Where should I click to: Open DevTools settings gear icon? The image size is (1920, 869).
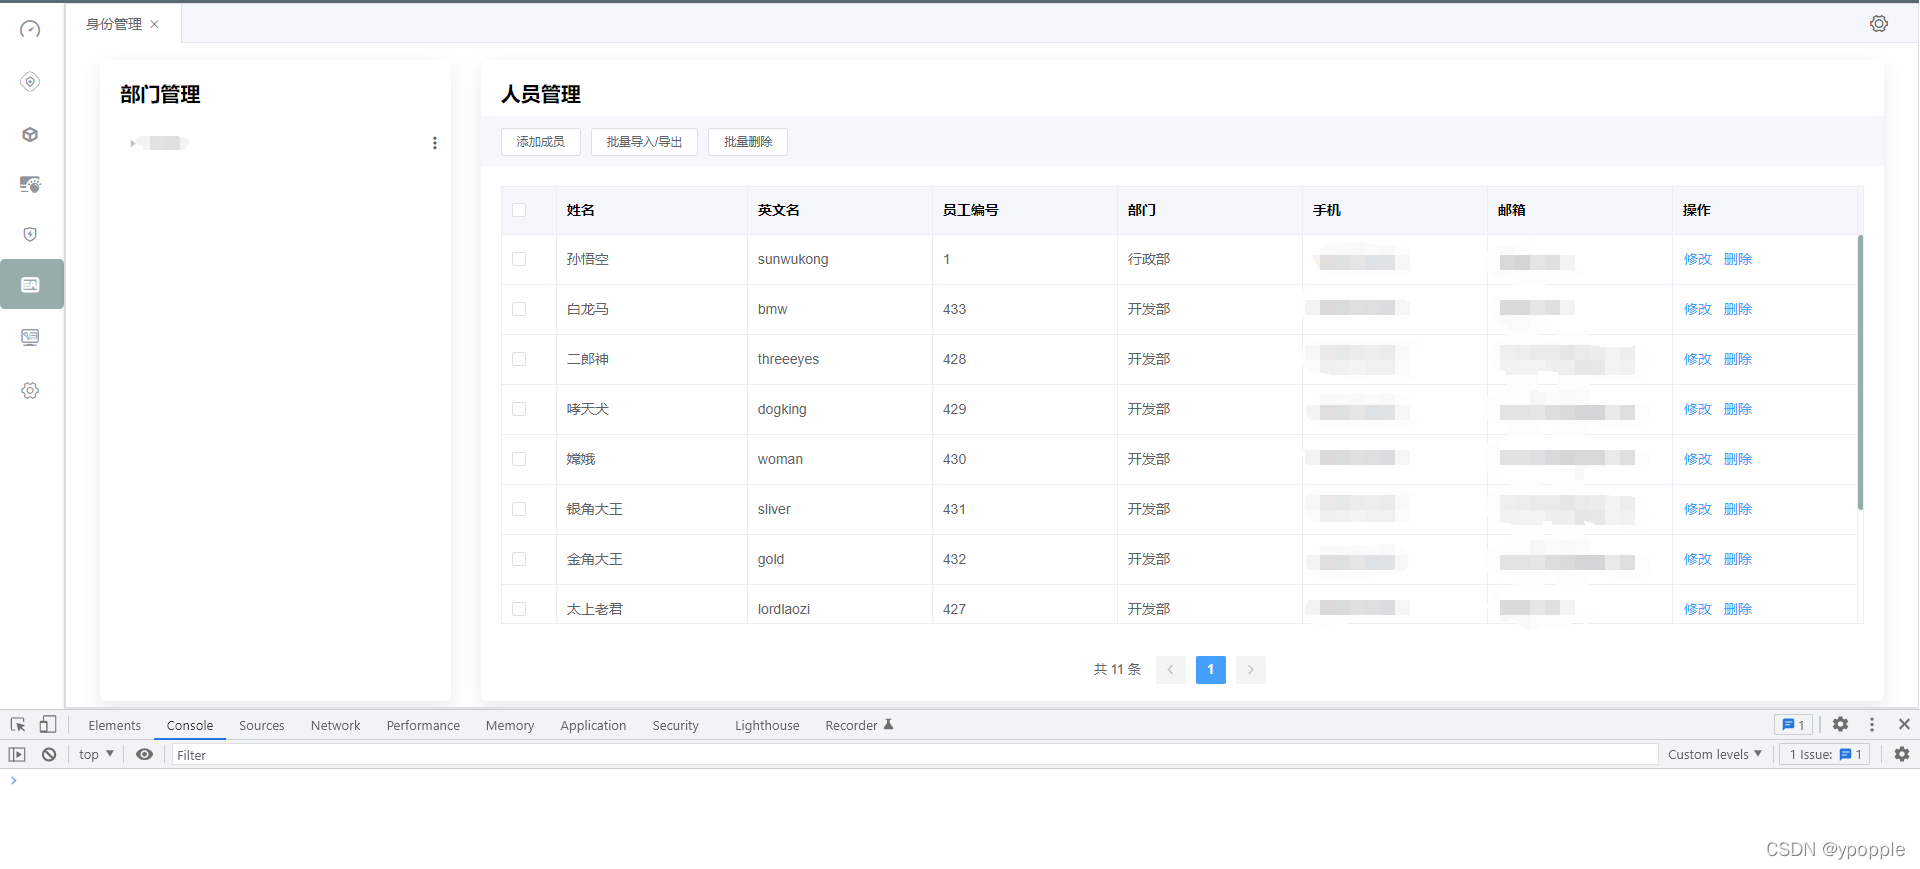(x=1840, y=725)
